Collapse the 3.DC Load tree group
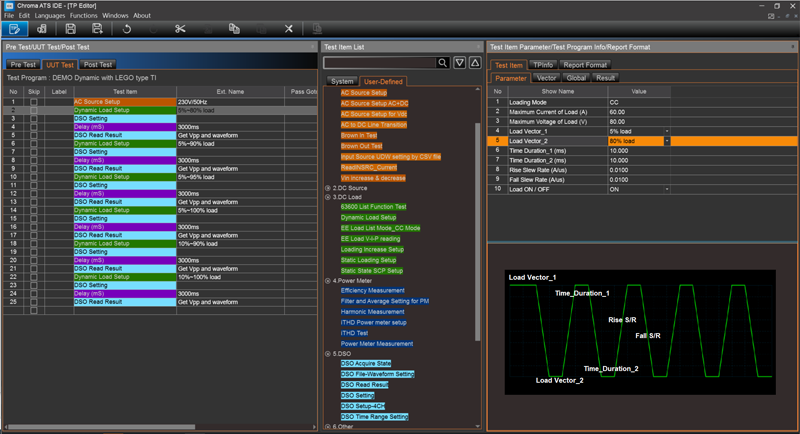Image resolution: width=800 pixels, height=434 pixels. pyautogui.click(x=329, y=197)
